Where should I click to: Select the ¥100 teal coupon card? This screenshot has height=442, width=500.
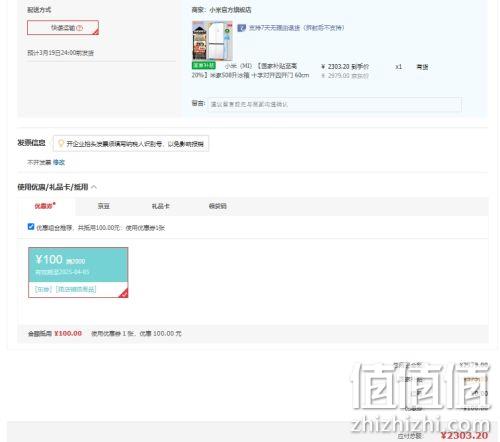(78, 272)
